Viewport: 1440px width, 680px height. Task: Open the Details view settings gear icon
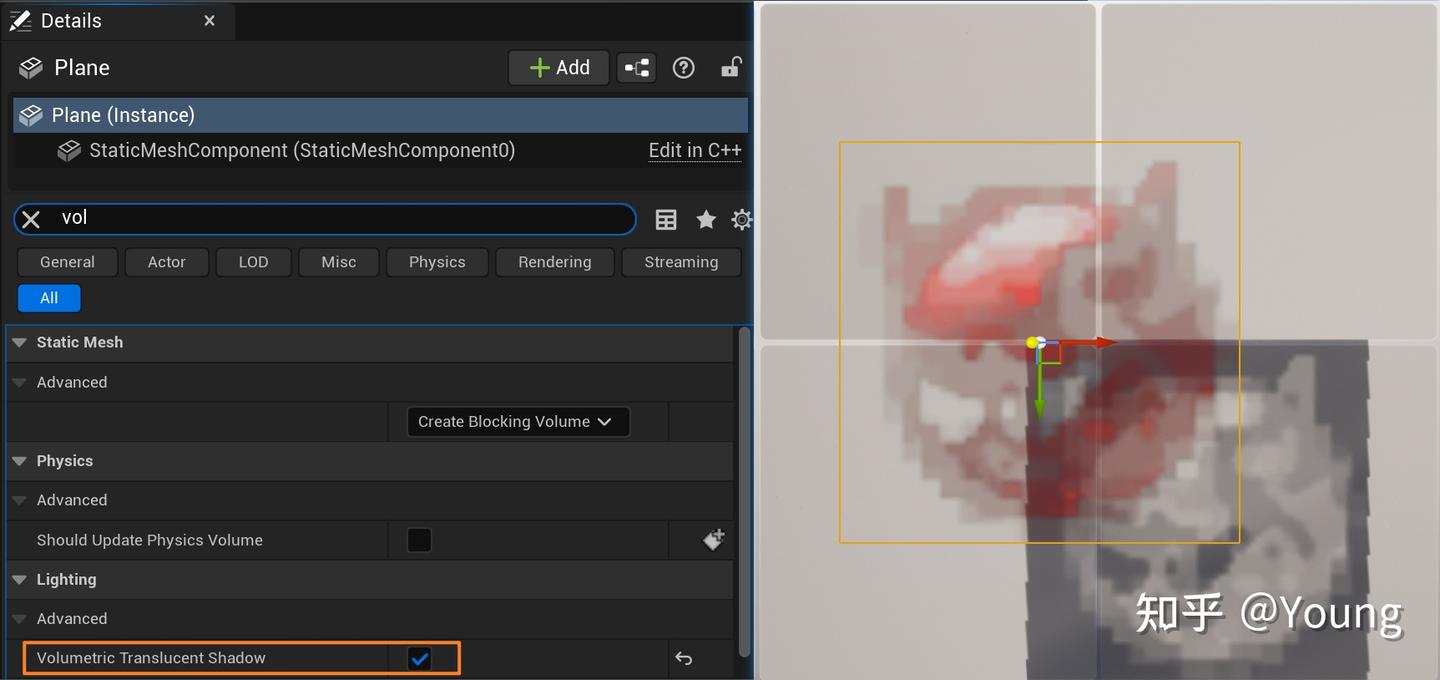[742, 219]
